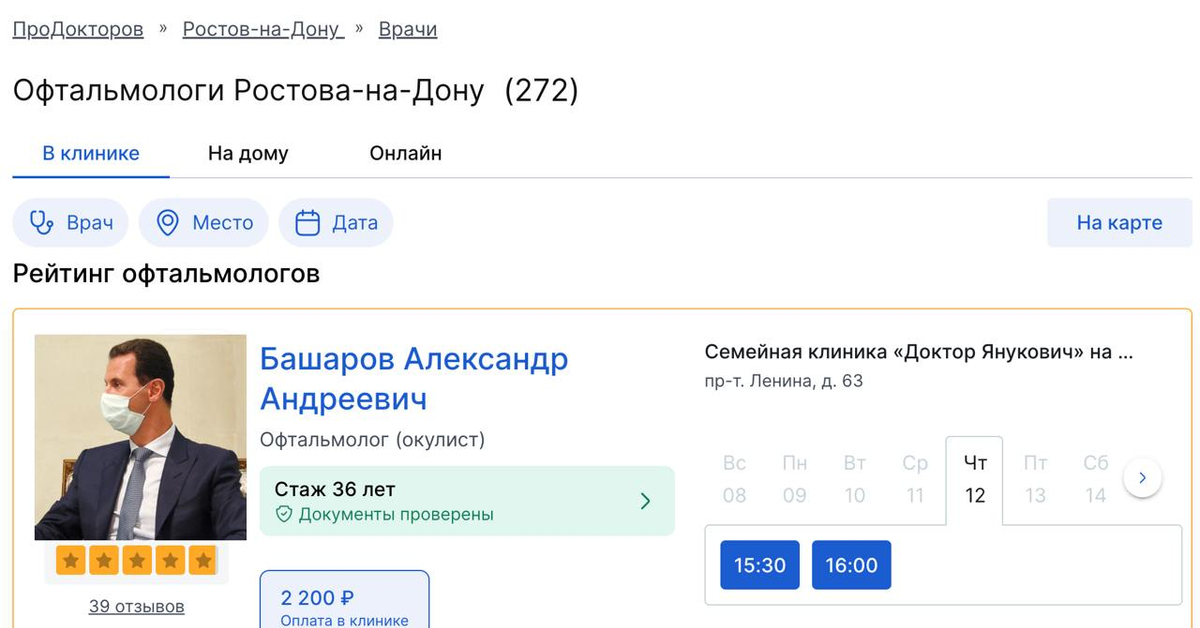Click the location pin icon in Место filter
This screenshot has width=1200, height=628.
pyautogui.click(x=168, y=222)
